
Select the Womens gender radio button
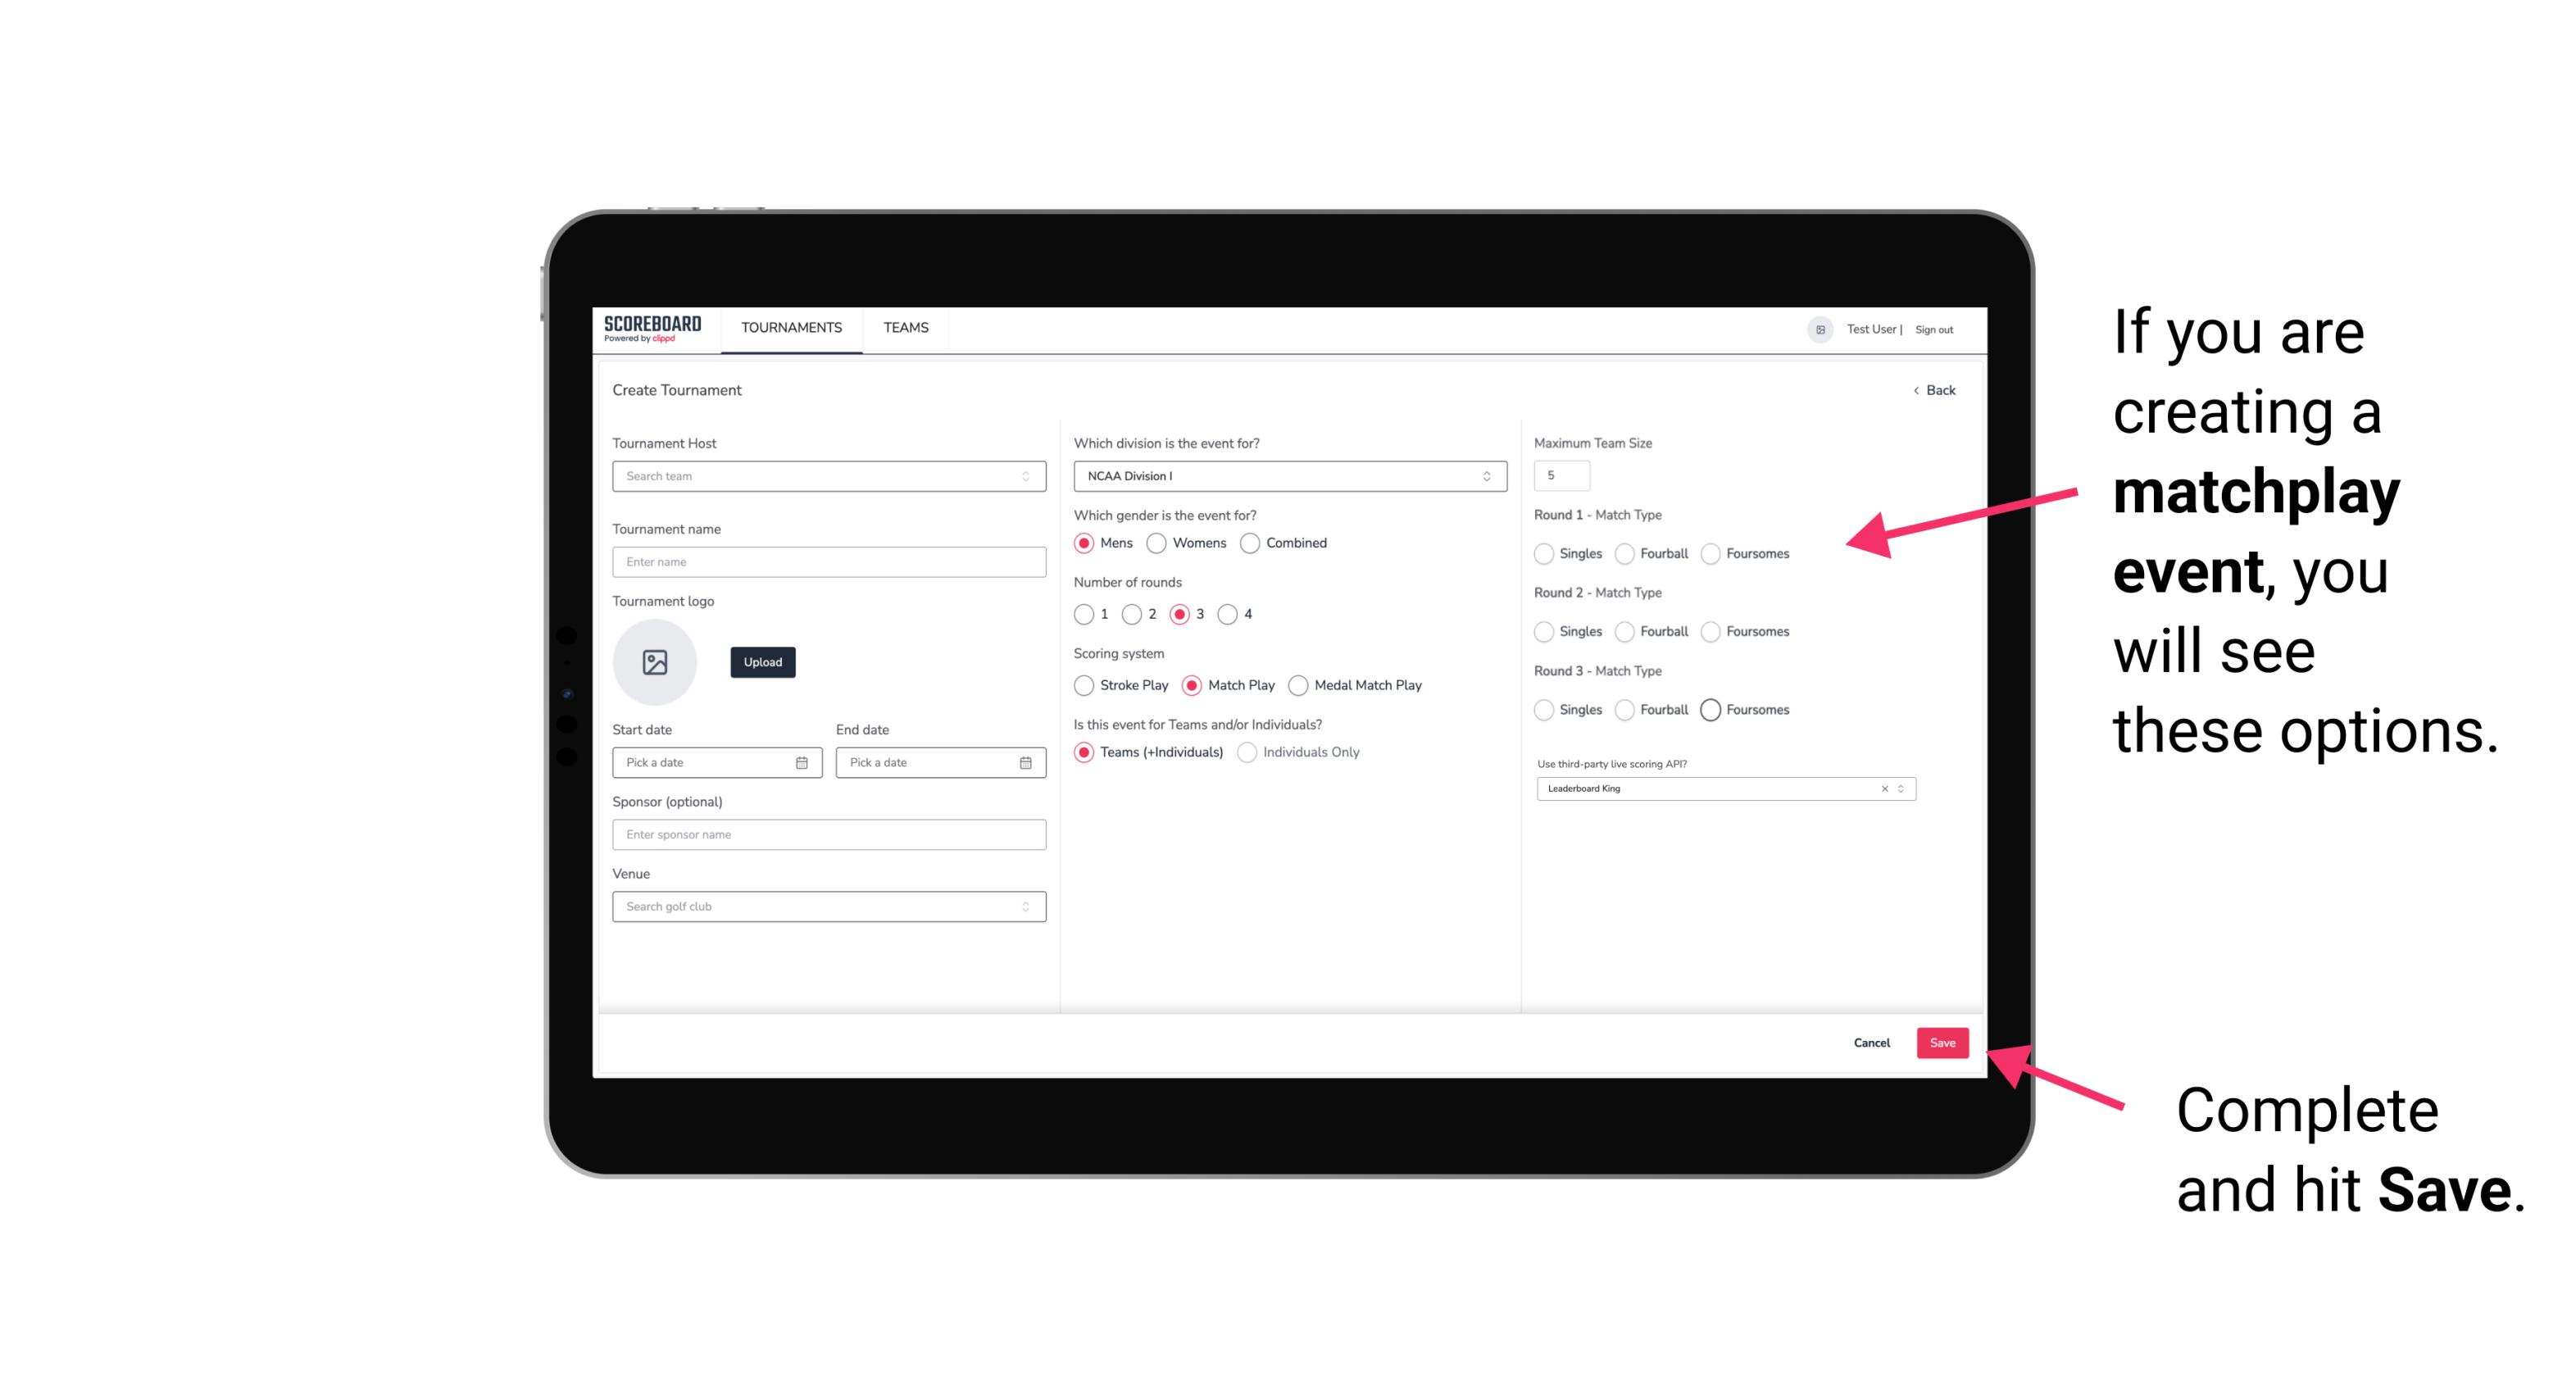(x=1158, y=543)
